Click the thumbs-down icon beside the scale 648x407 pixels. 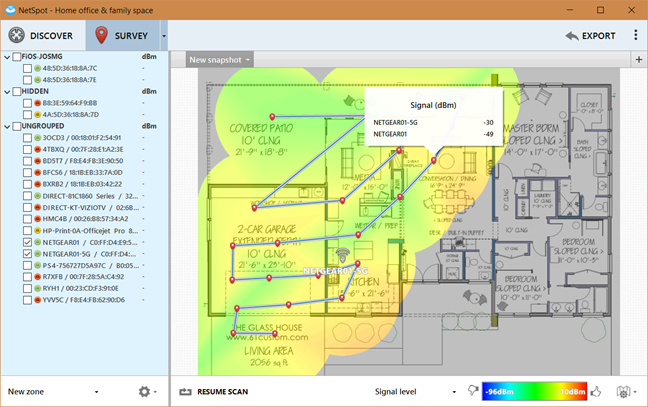[x=473, y=390]
